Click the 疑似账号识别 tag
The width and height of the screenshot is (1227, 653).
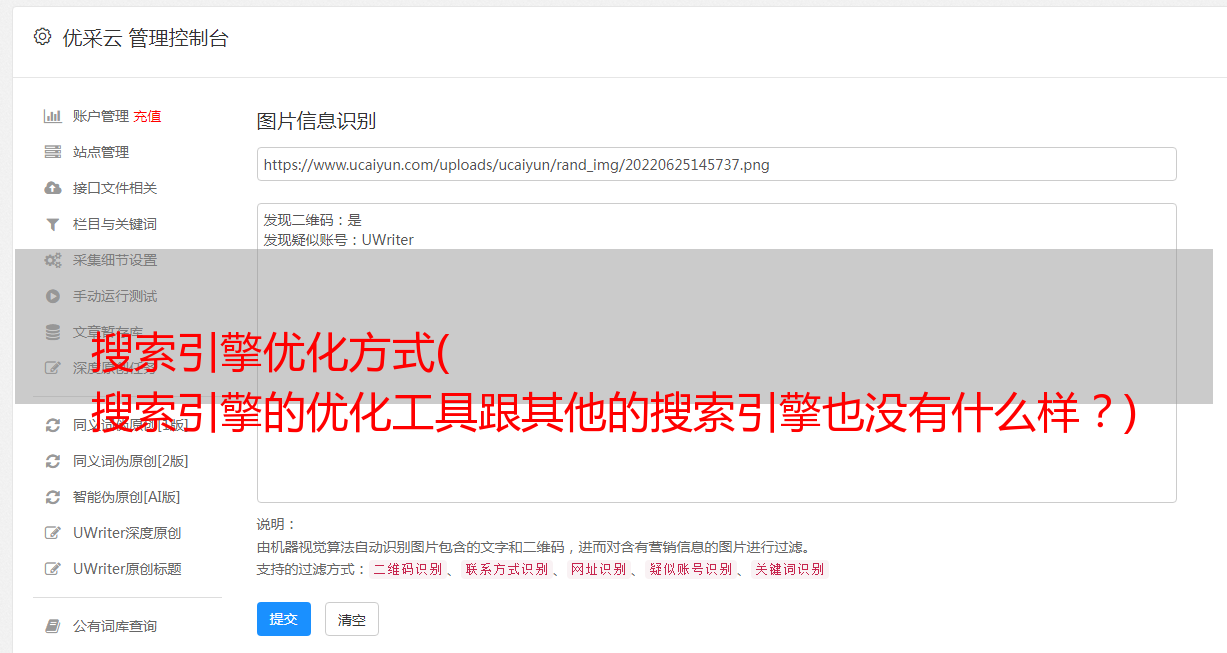click(691, 569)
